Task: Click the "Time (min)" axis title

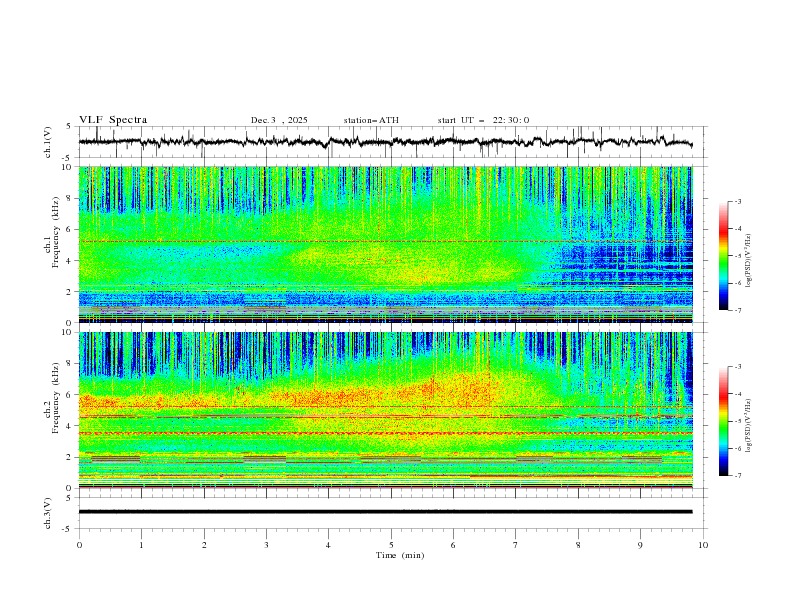Action: (x=400, y=555)
